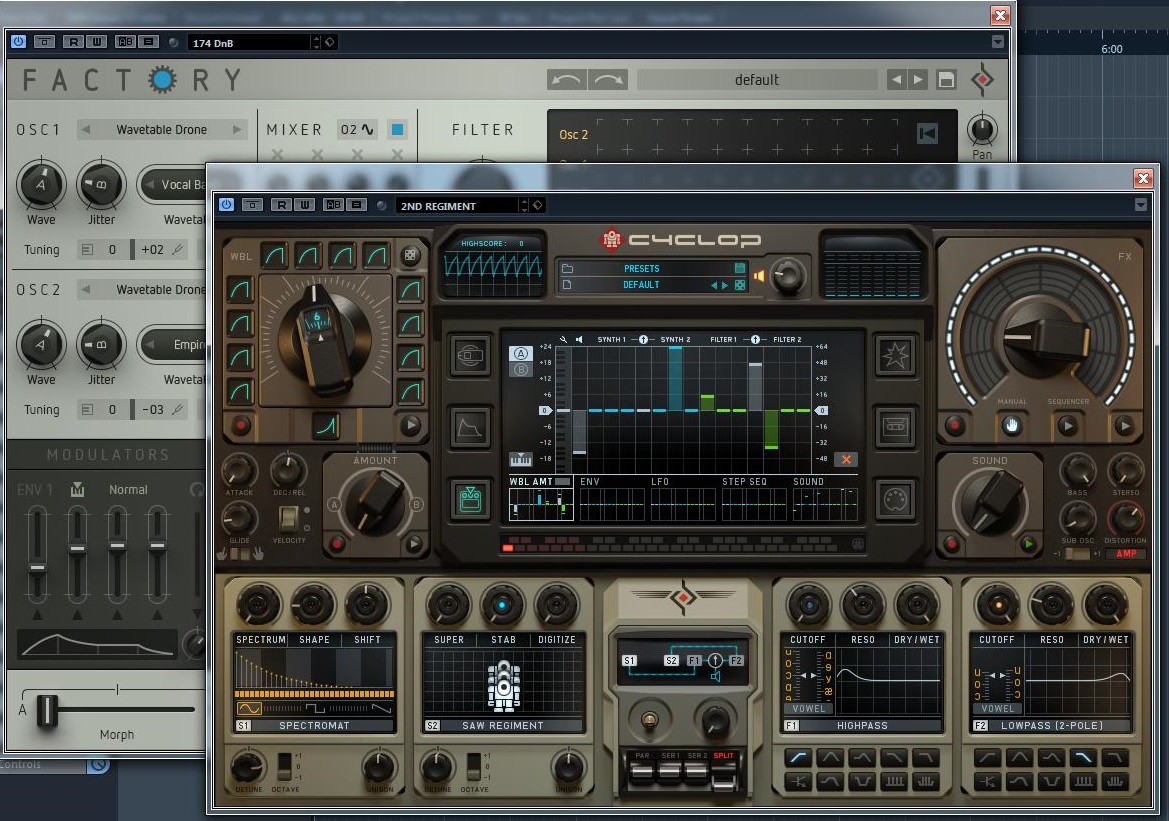Click the green play button in the Sound section
Viewport: 1169px width, 821px height.
point(1029,544)
